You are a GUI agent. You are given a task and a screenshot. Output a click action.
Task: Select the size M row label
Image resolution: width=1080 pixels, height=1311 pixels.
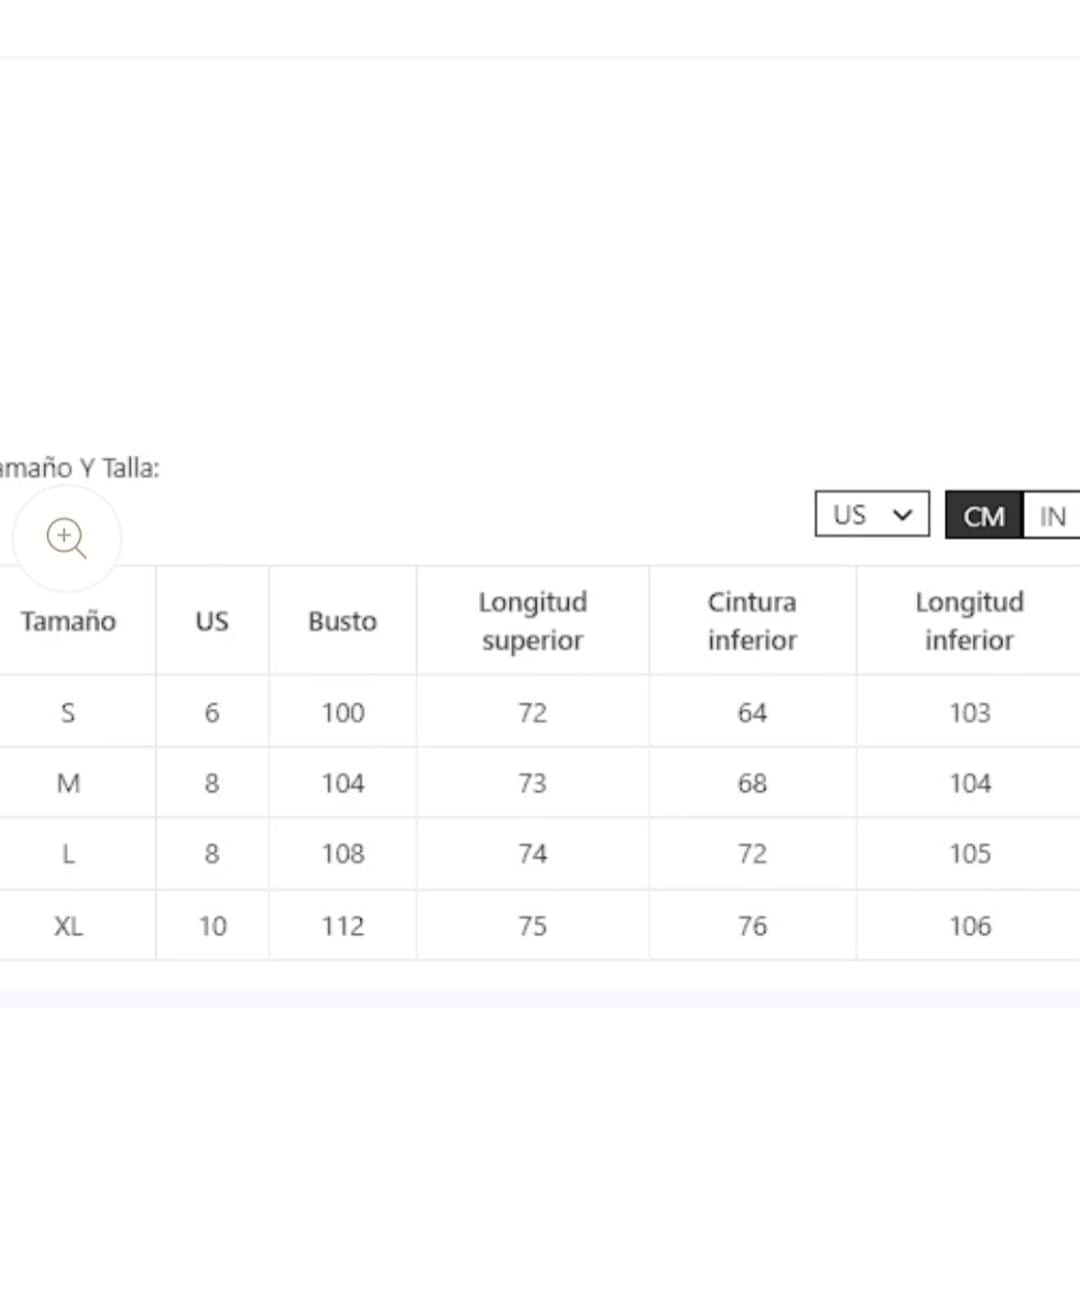[x=68, y=783]
